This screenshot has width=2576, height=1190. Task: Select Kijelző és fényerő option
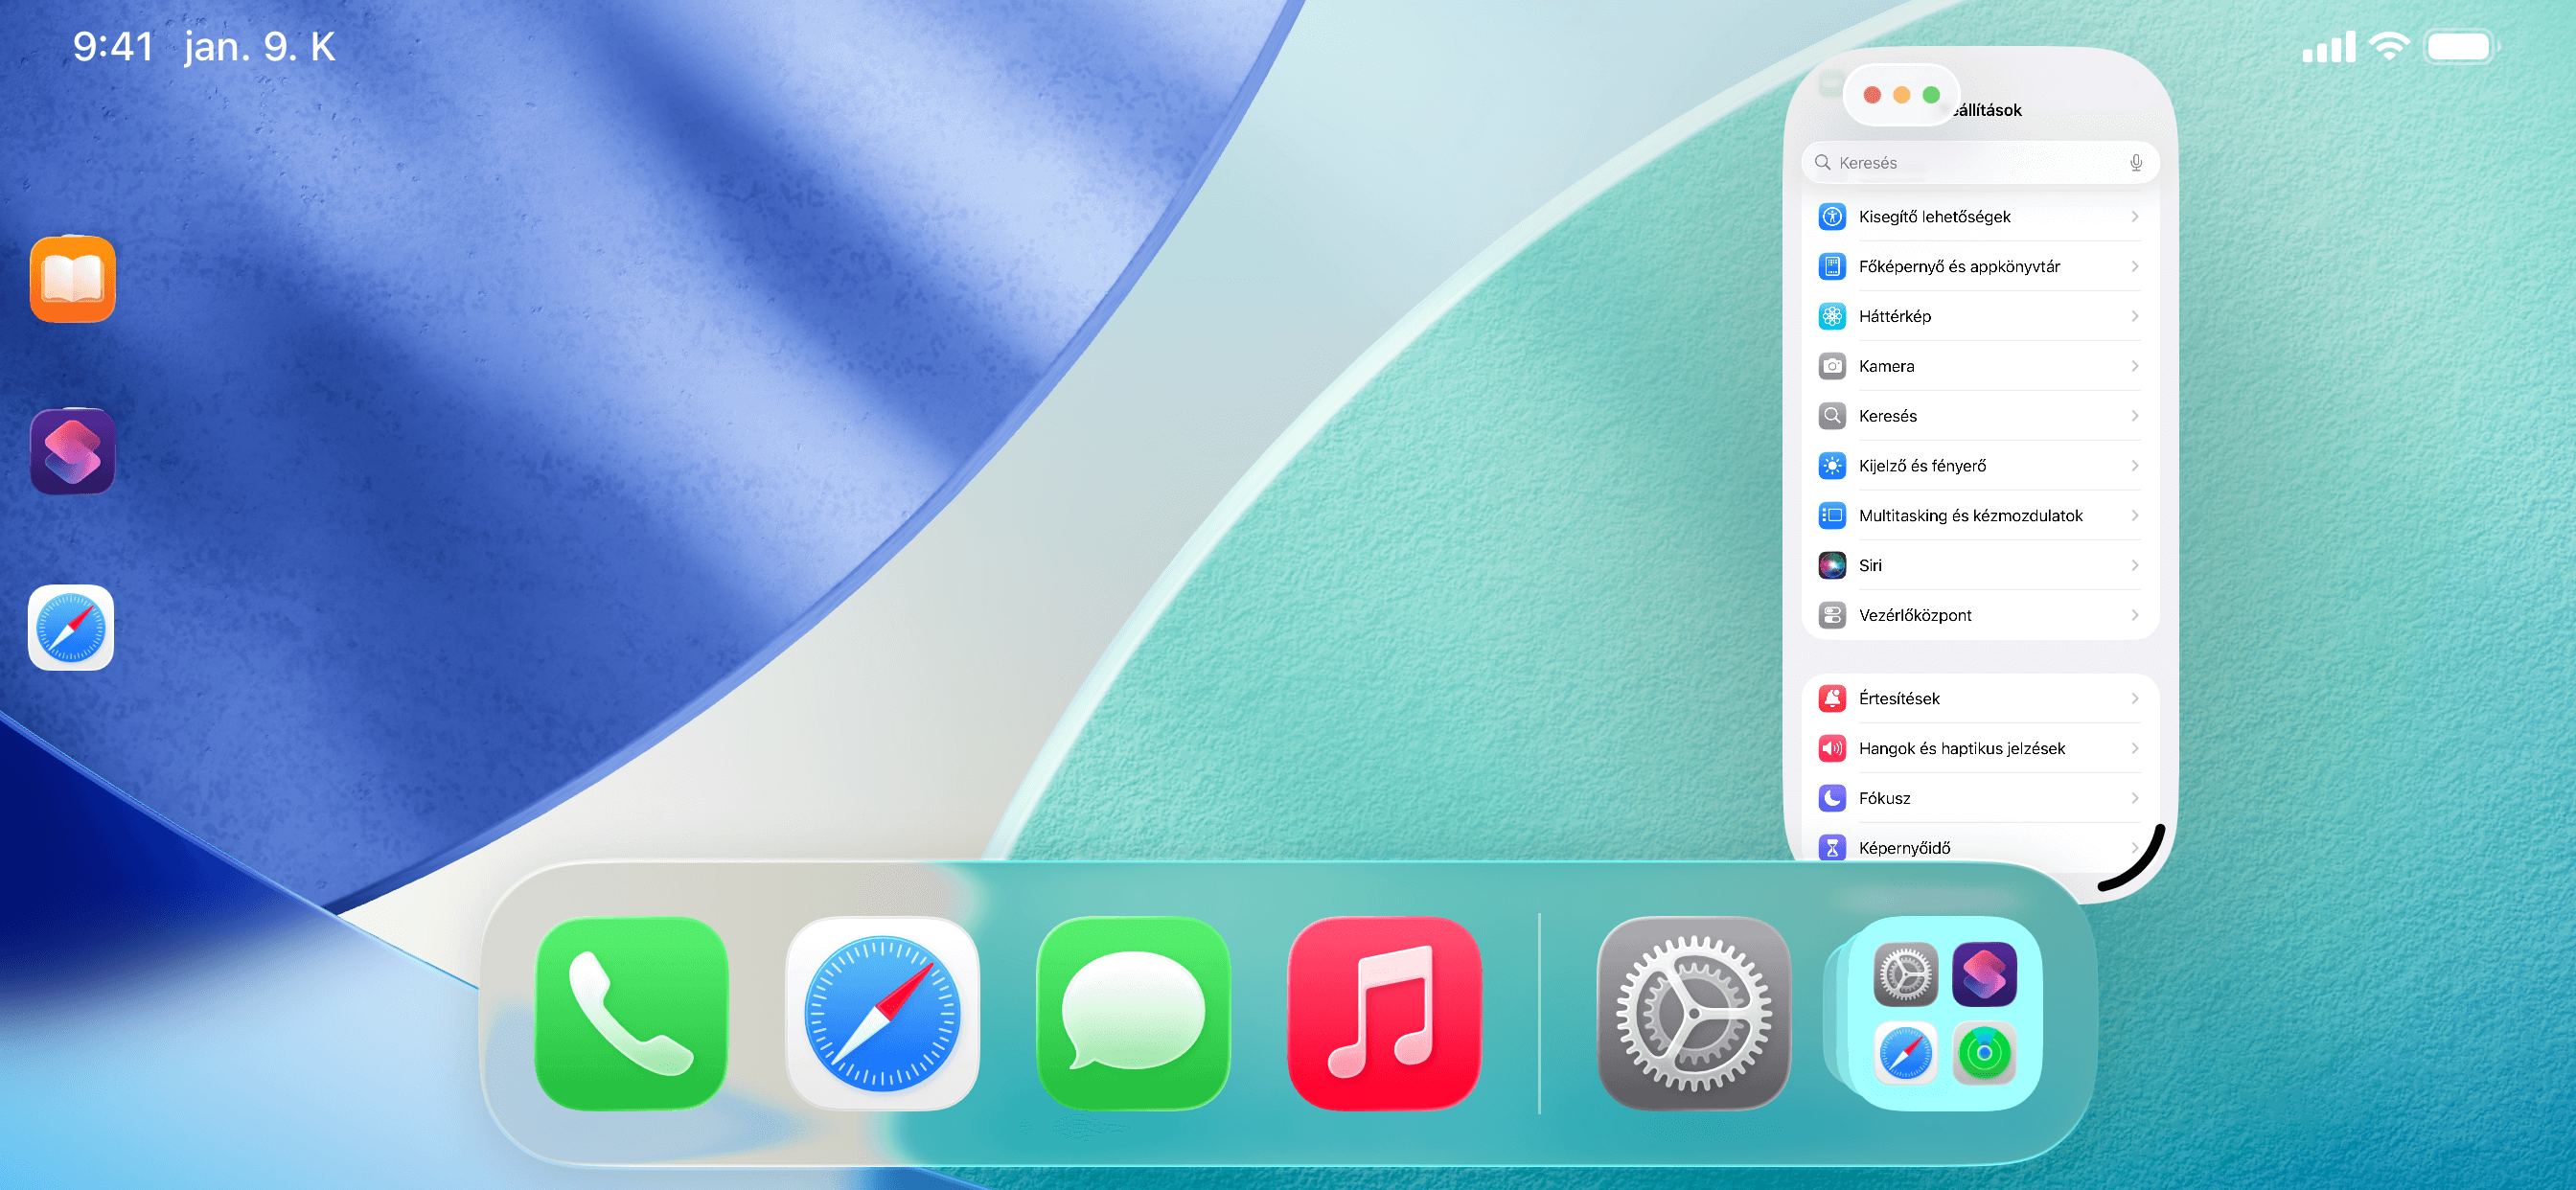click(x=1921, y=466)
